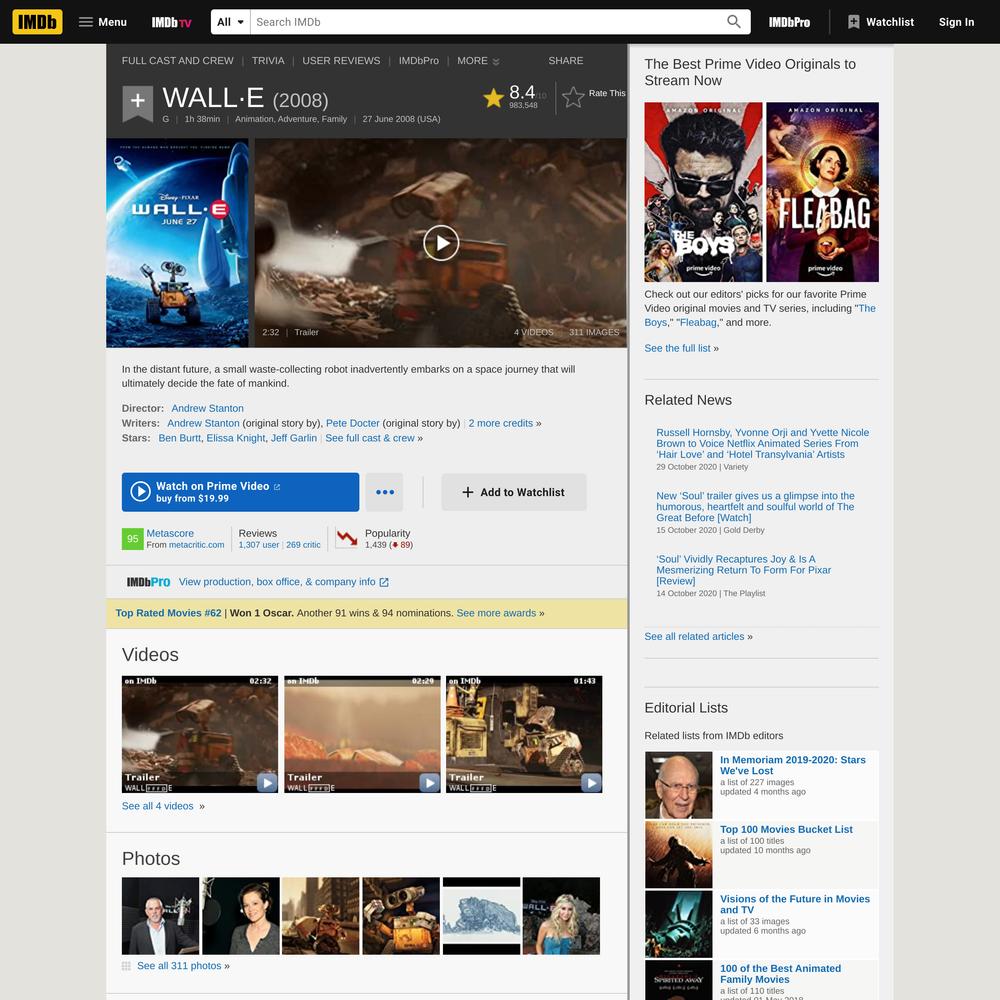
Task: Expand the MORE dropdown in title nav
Action: pyautogui.click(x=478, y=61)
